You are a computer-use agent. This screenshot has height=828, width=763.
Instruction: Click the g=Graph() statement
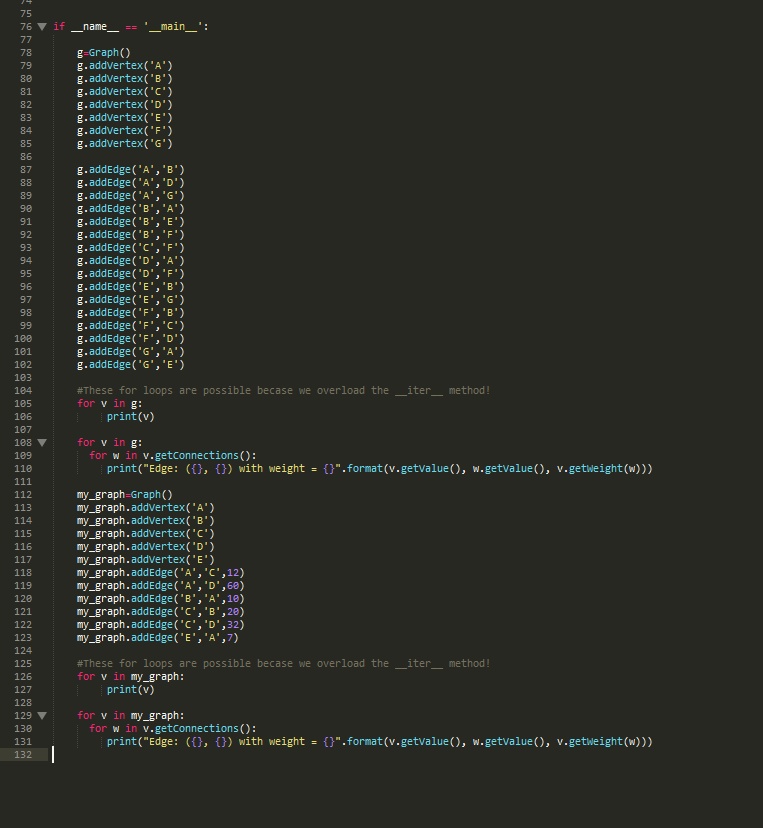point(103,53)
